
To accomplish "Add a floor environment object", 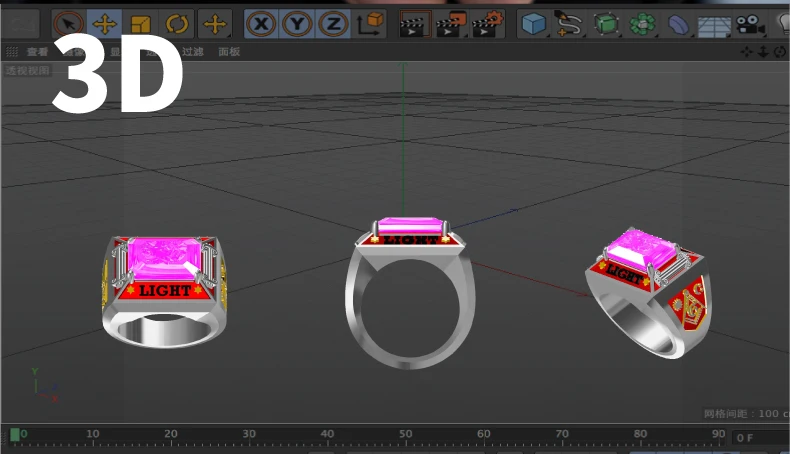I will (x=714, y=25).
